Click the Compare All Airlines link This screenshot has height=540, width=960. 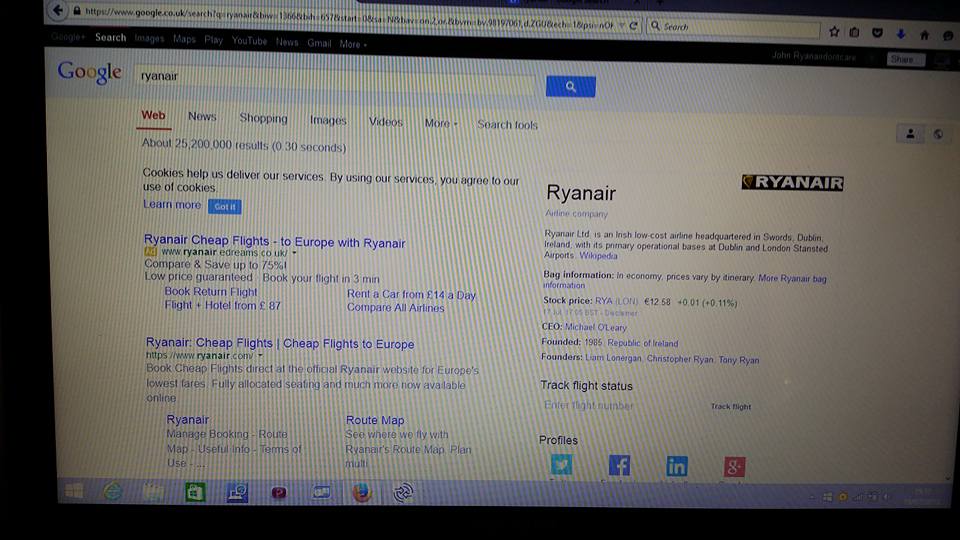pos(396,307)
